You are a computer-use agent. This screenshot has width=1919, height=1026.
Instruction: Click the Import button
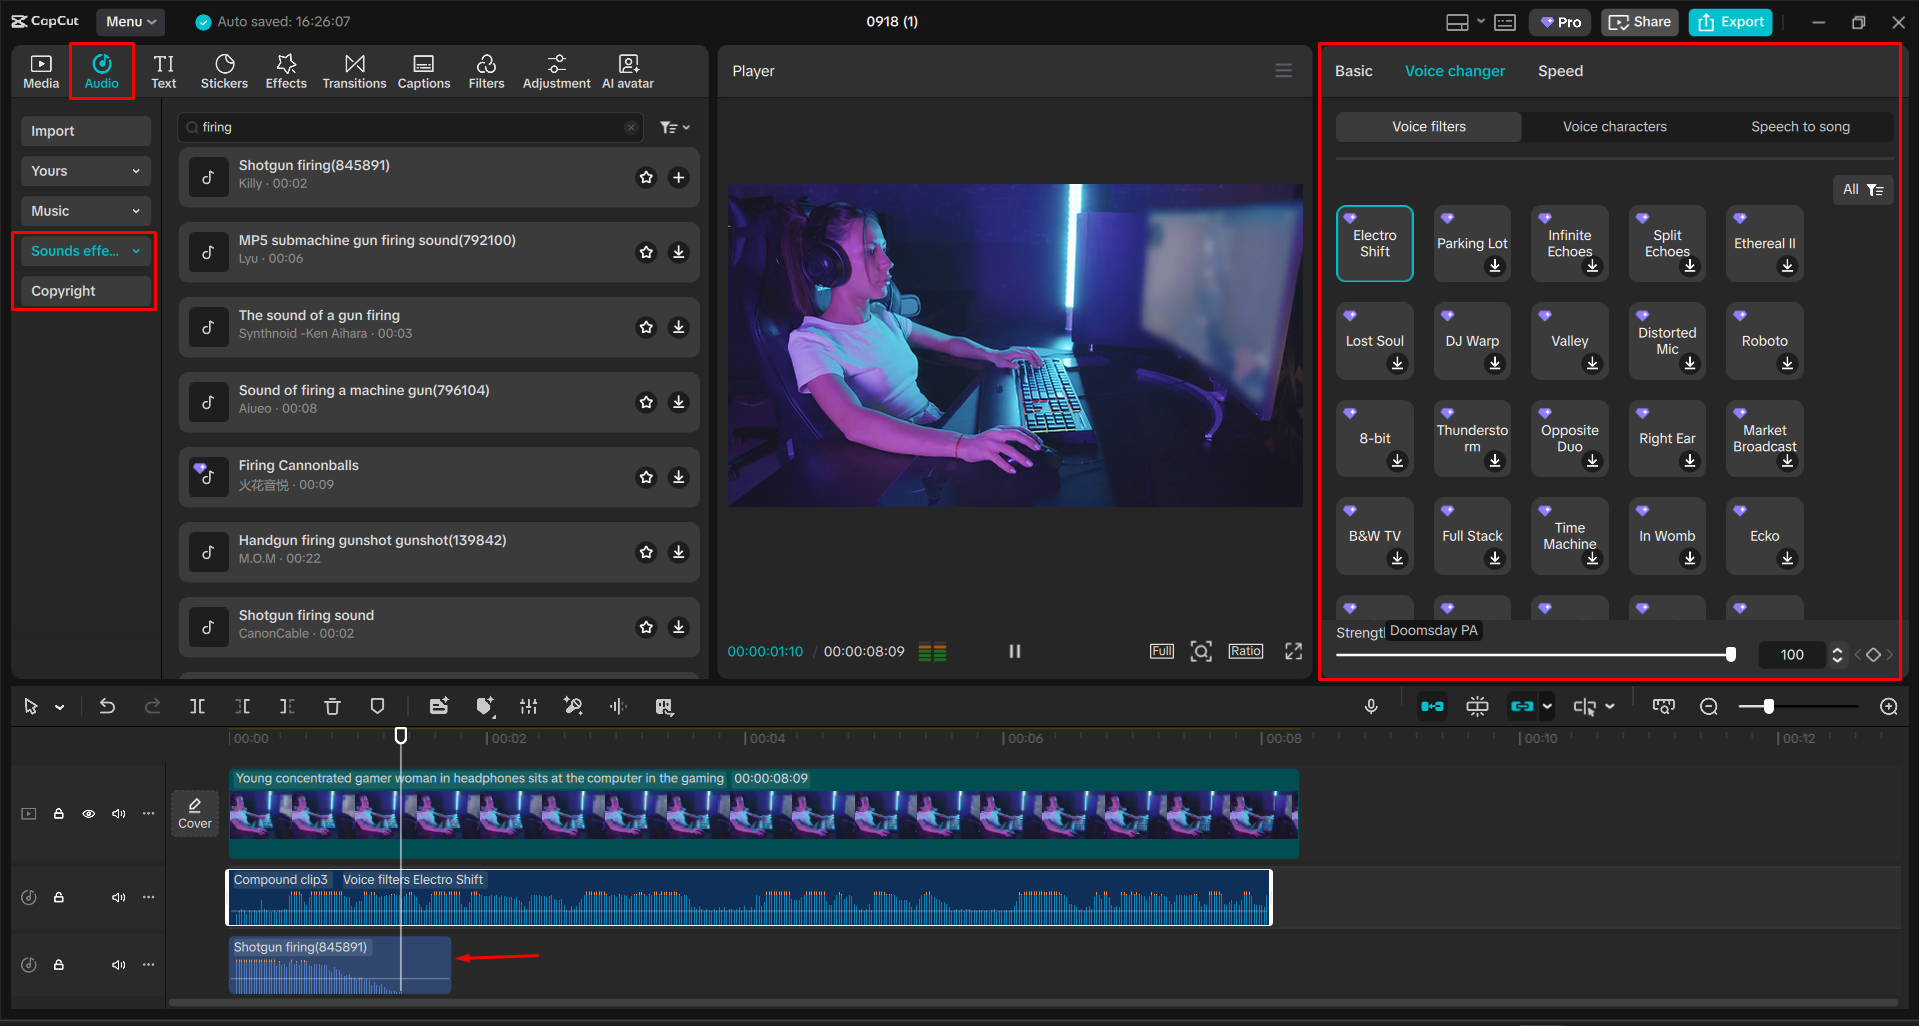click(85, 130)
